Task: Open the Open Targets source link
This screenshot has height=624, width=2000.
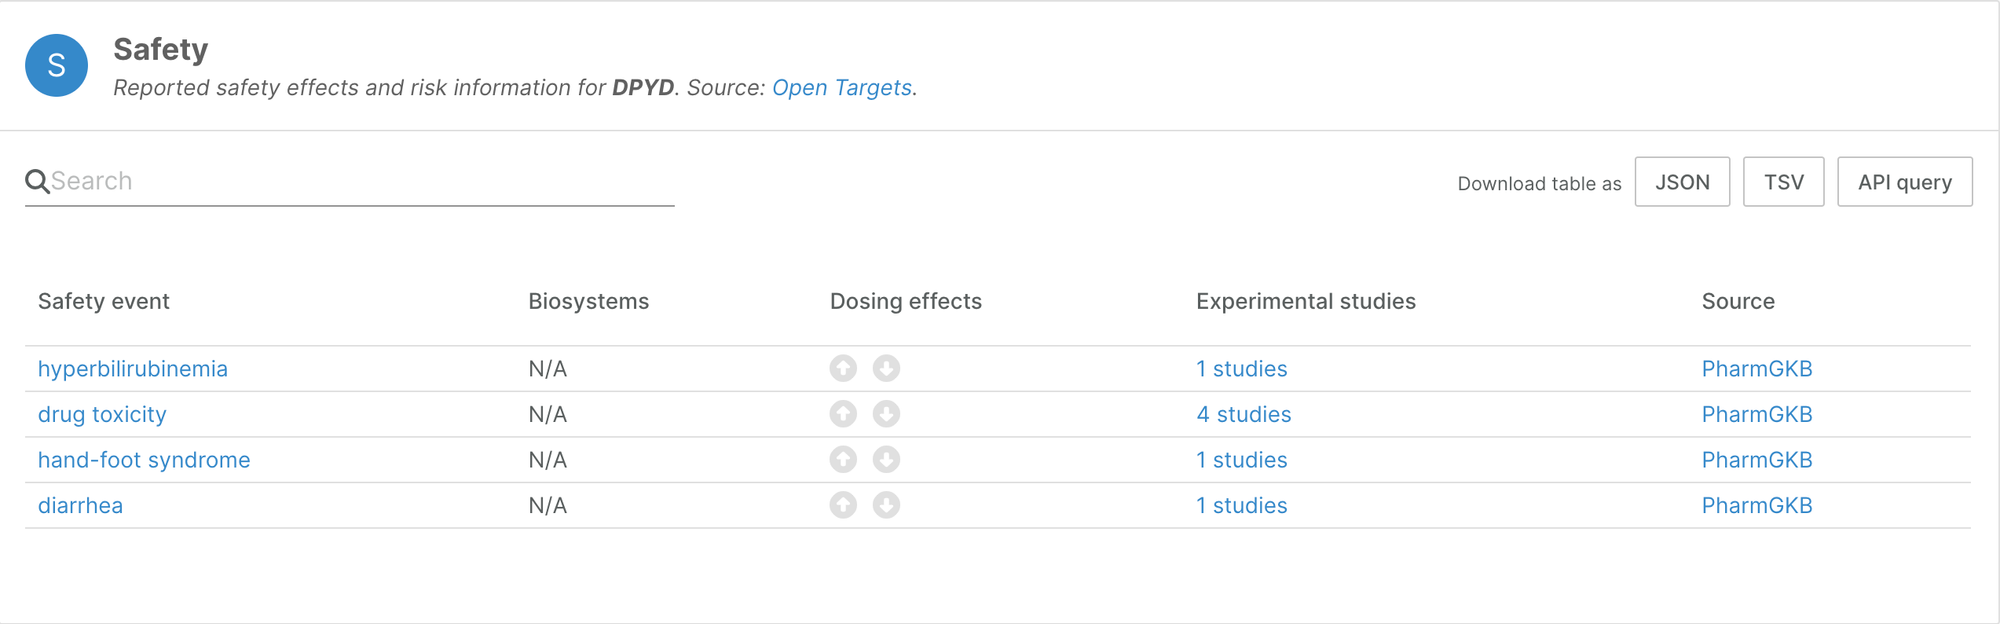Action: coord(841,88)
